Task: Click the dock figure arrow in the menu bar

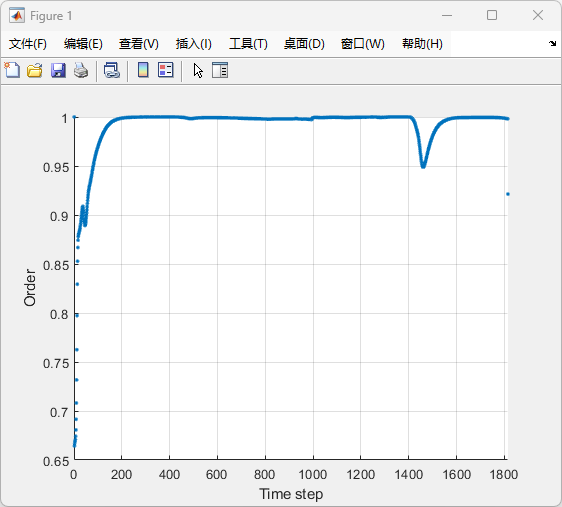Action: point(552,43)
